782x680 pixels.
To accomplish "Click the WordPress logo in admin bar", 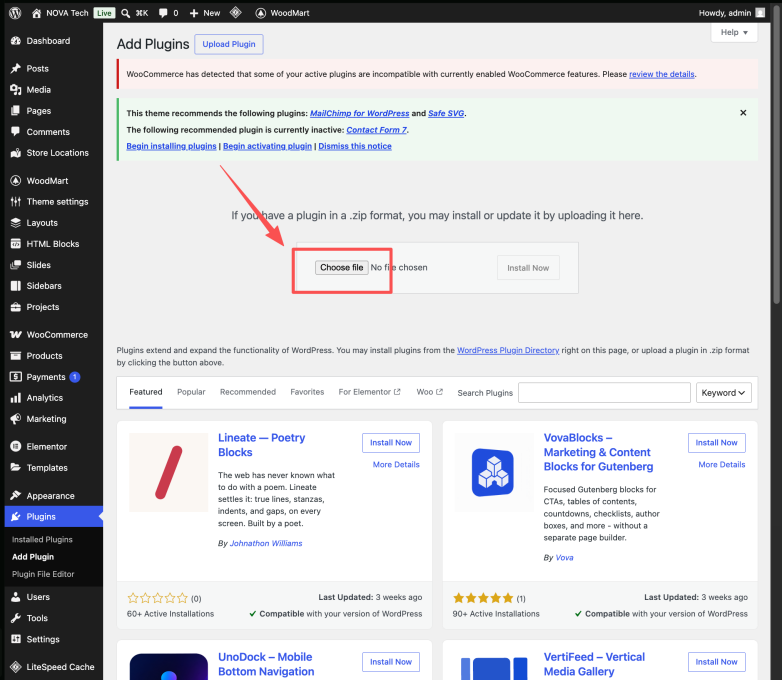I will [15, 13].
